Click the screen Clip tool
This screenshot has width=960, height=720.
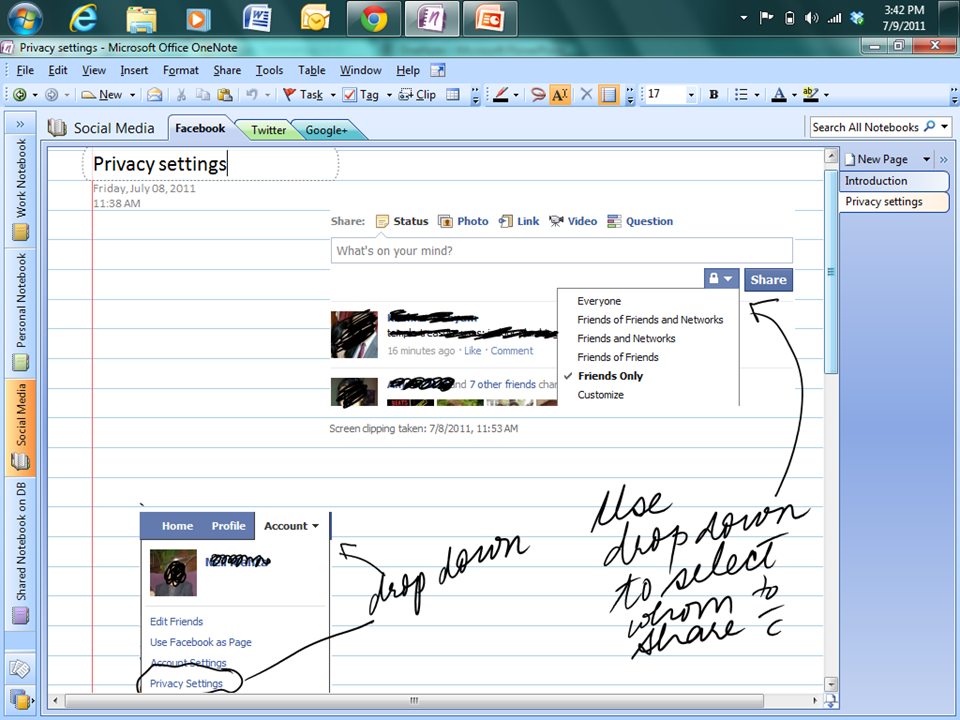[417, 94]
